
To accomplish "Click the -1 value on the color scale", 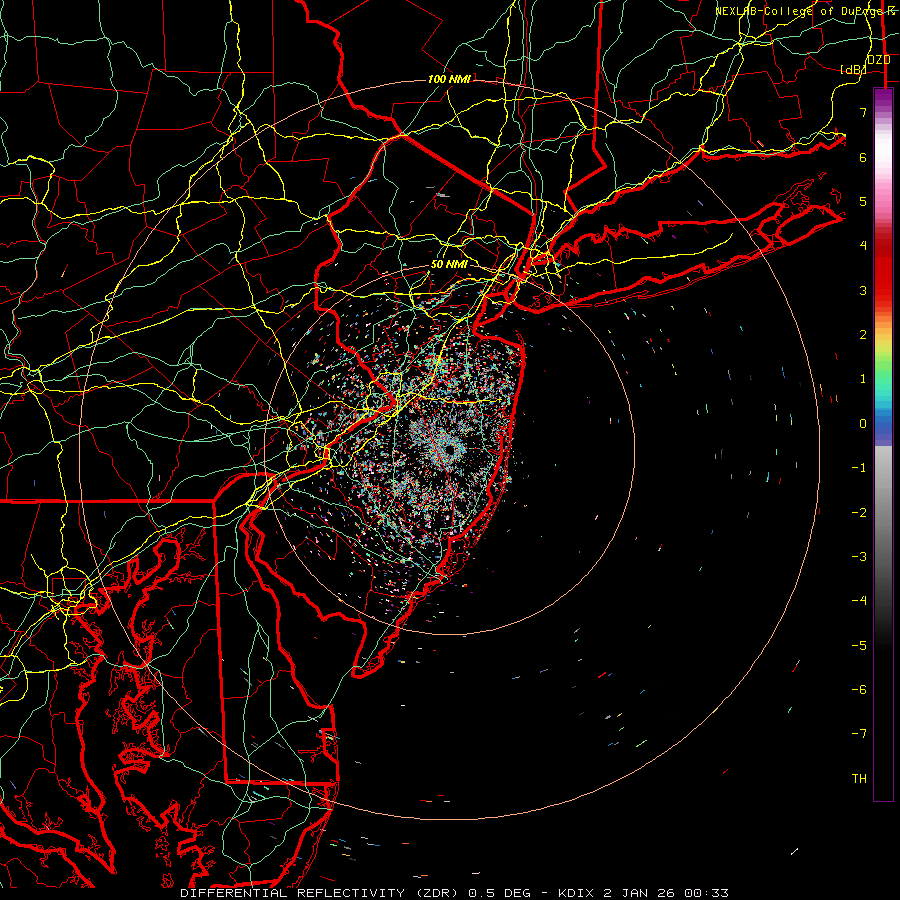I will [x=859, y=468].
